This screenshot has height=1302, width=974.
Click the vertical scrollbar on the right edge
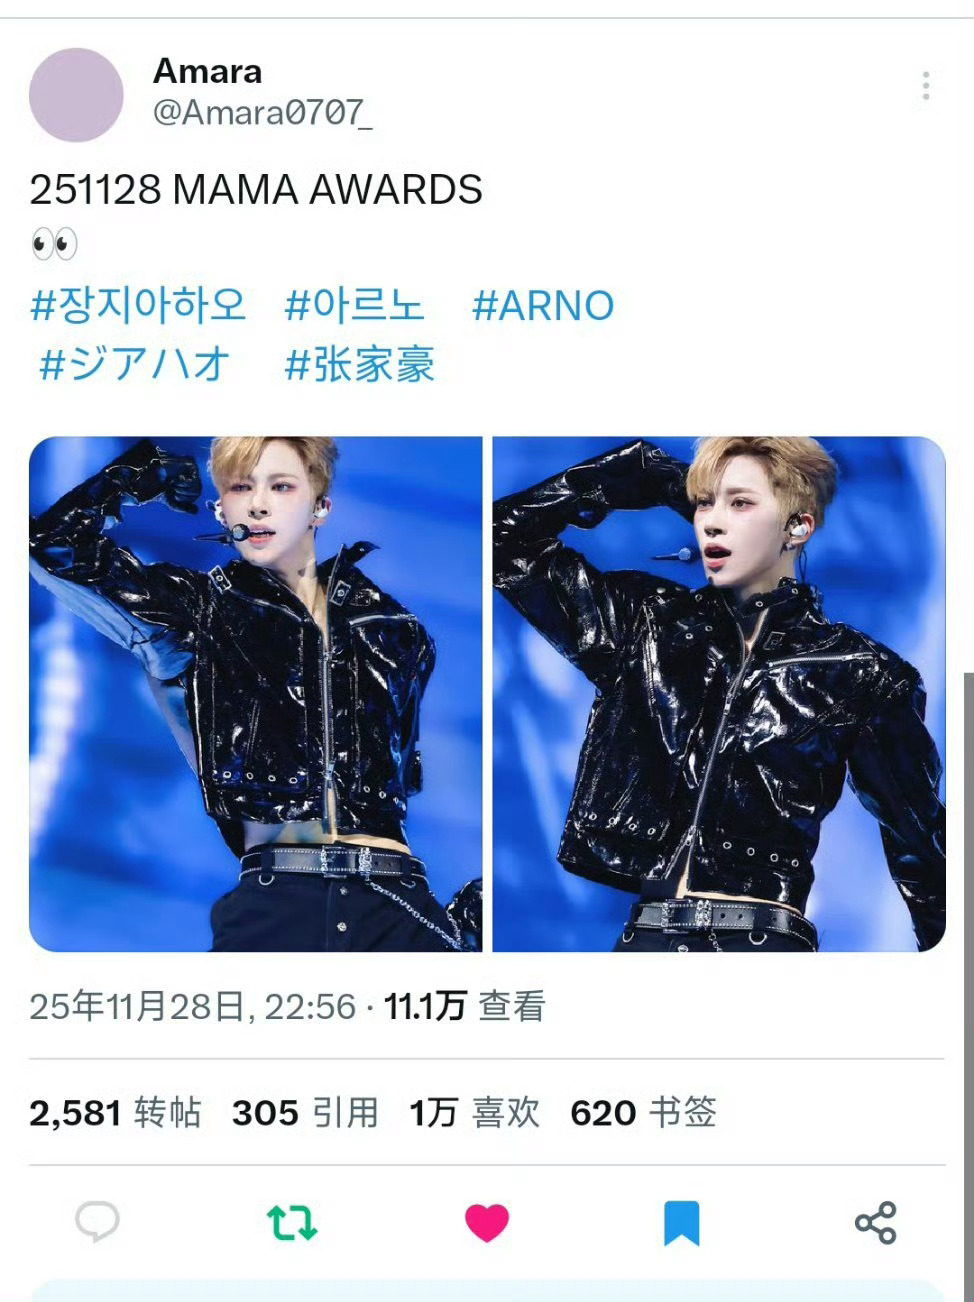tap(968, 985)
